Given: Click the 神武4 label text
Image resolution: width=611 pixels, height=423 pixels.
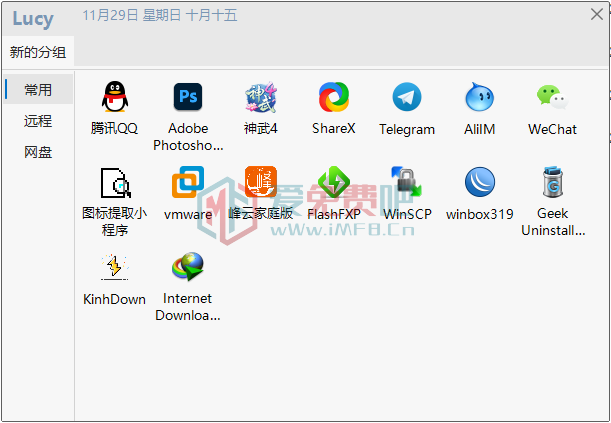Looking at the screenshot, I should coord(261,128).
